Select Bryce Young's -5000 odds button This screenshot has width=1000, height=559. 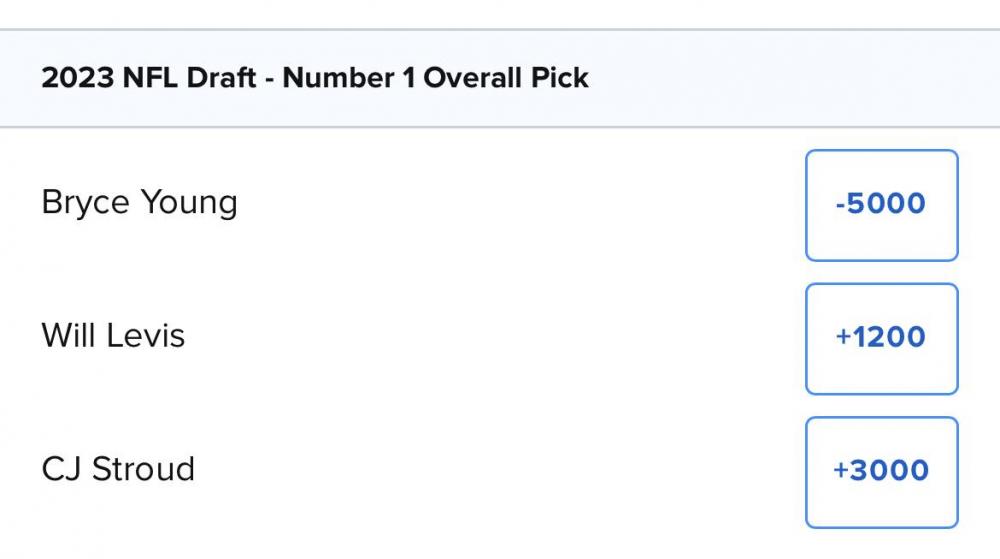coord(881,205)
